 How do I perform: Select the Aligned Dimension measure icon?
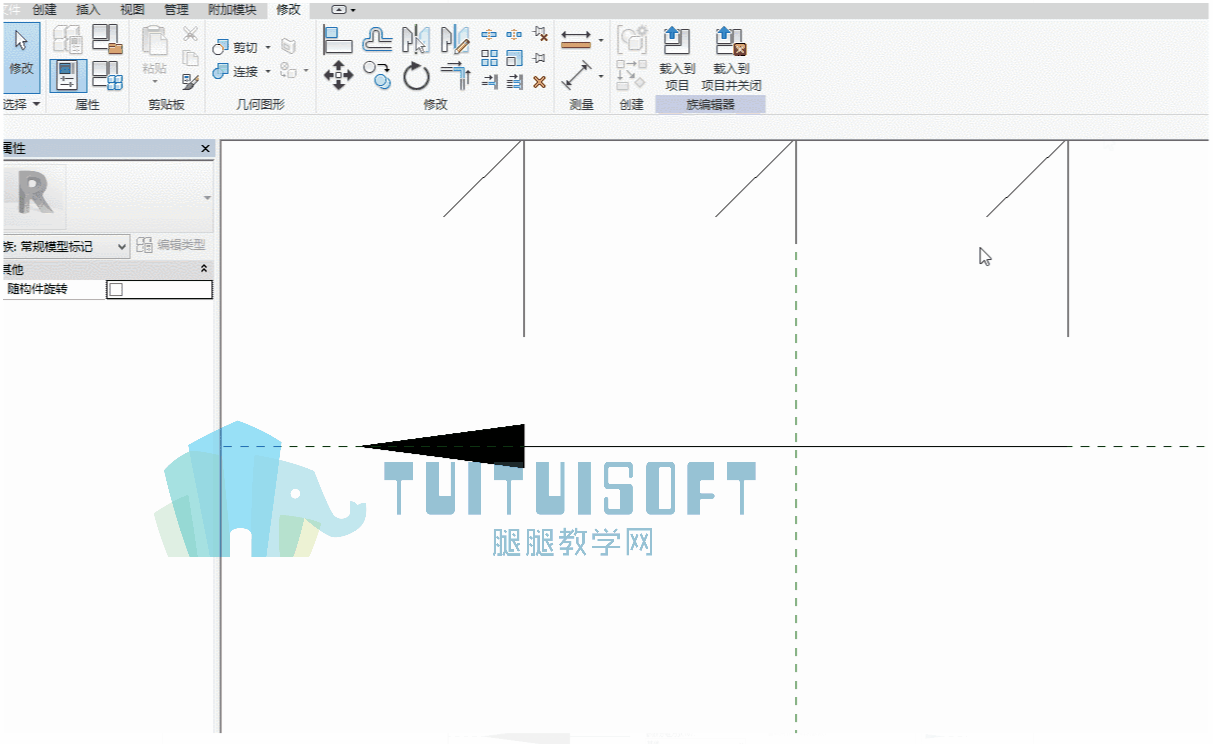tap(576, 40)
